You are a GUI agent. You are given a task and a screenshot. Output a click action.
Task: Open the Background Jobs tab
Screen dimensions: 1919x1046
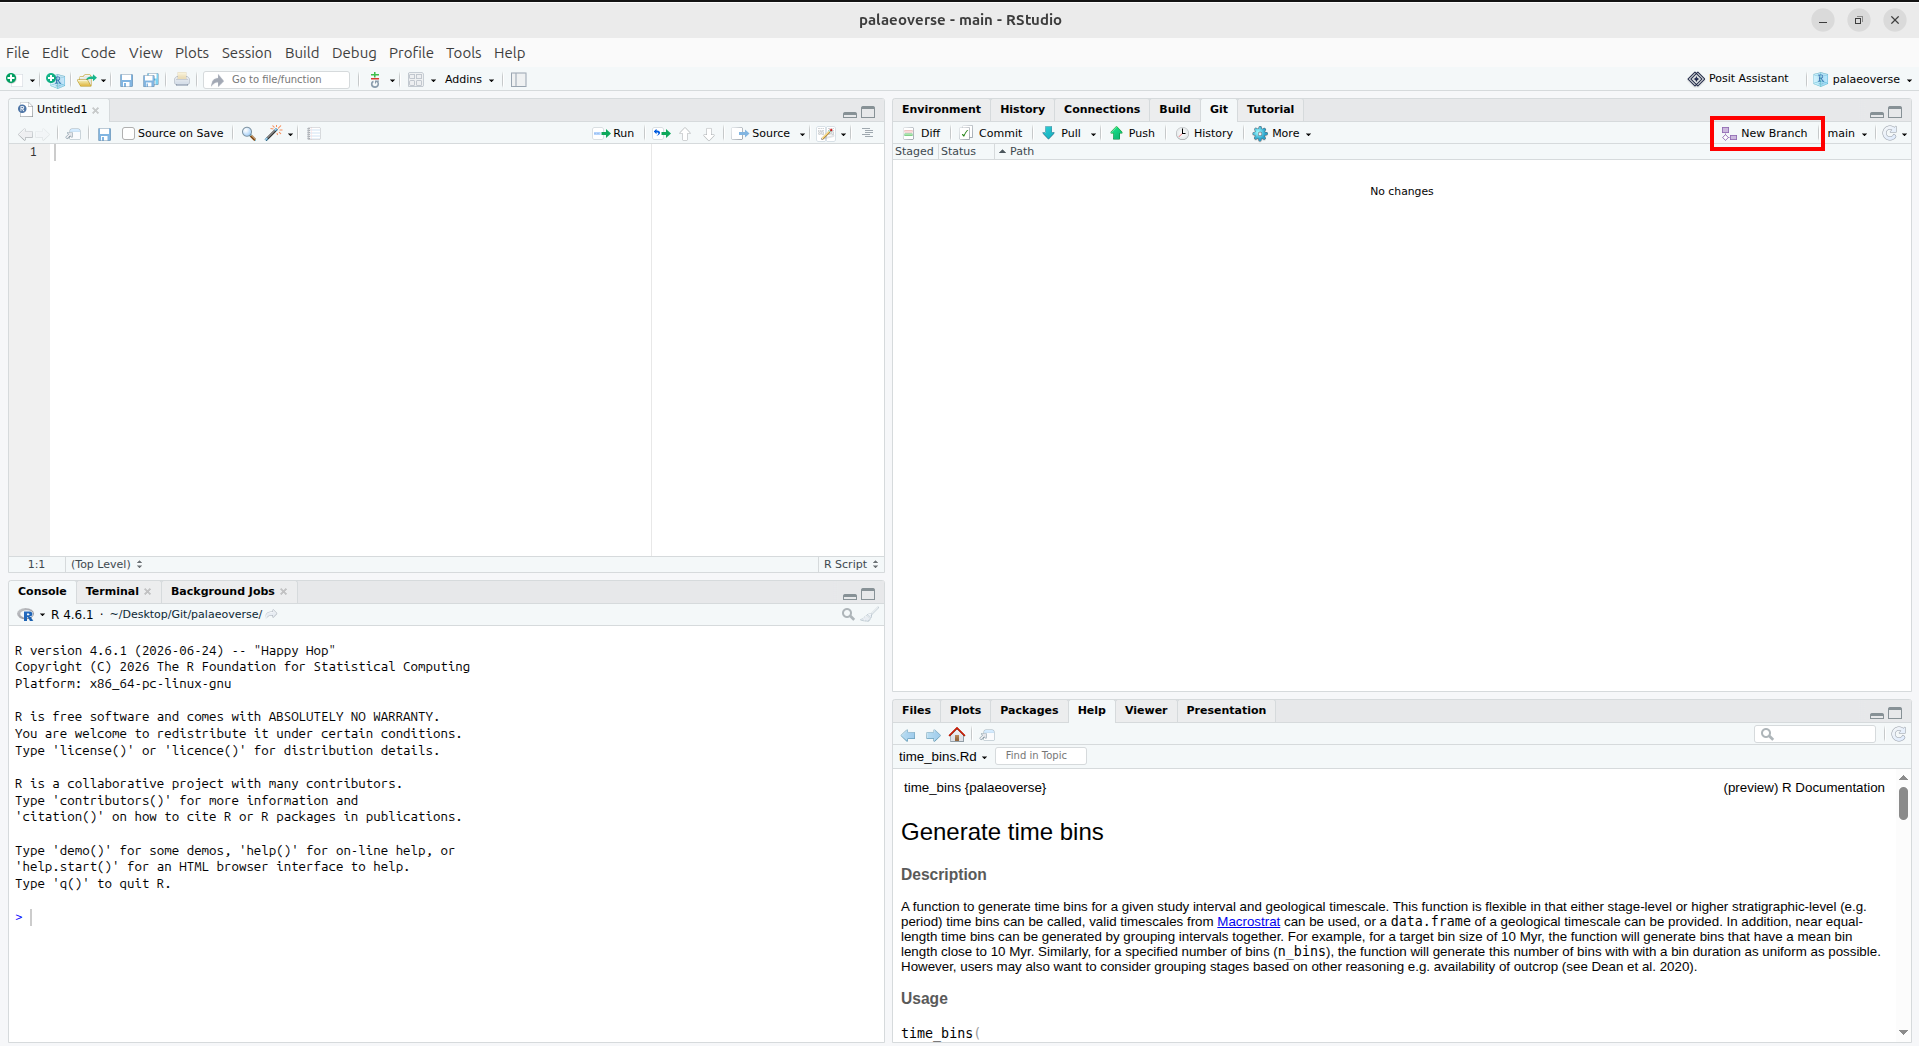[222, 592]
